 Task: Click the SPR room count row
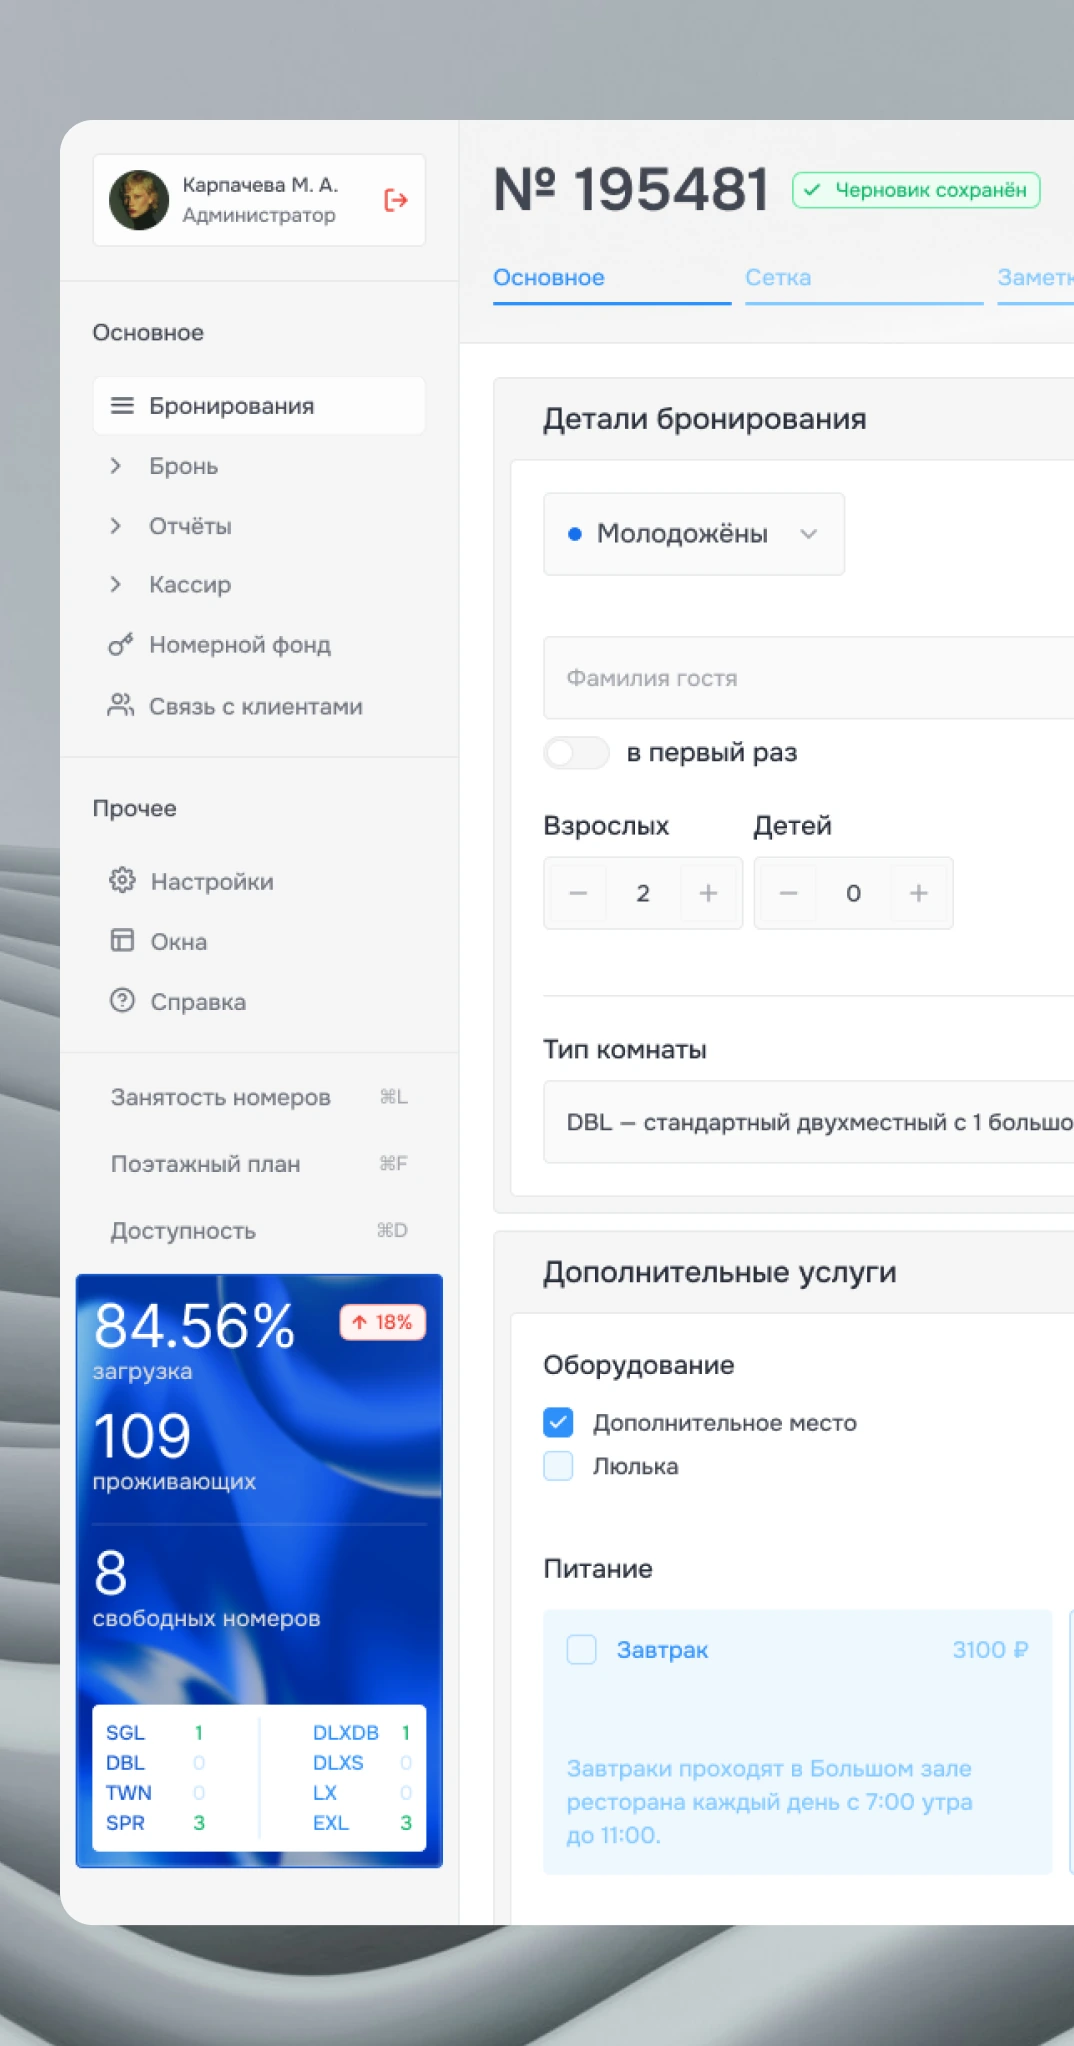click(155, 1823)
